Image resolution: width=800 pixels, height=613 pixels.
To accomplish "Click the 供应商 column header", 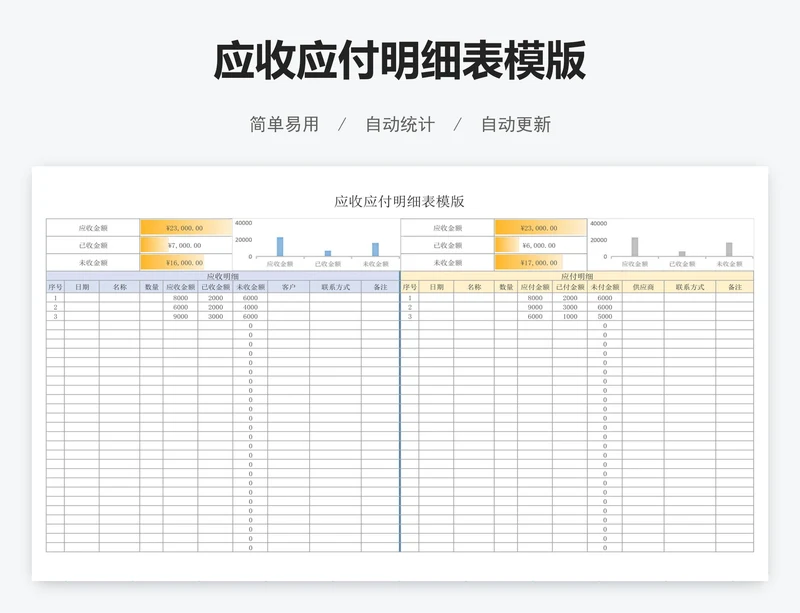I will (643, 287).
